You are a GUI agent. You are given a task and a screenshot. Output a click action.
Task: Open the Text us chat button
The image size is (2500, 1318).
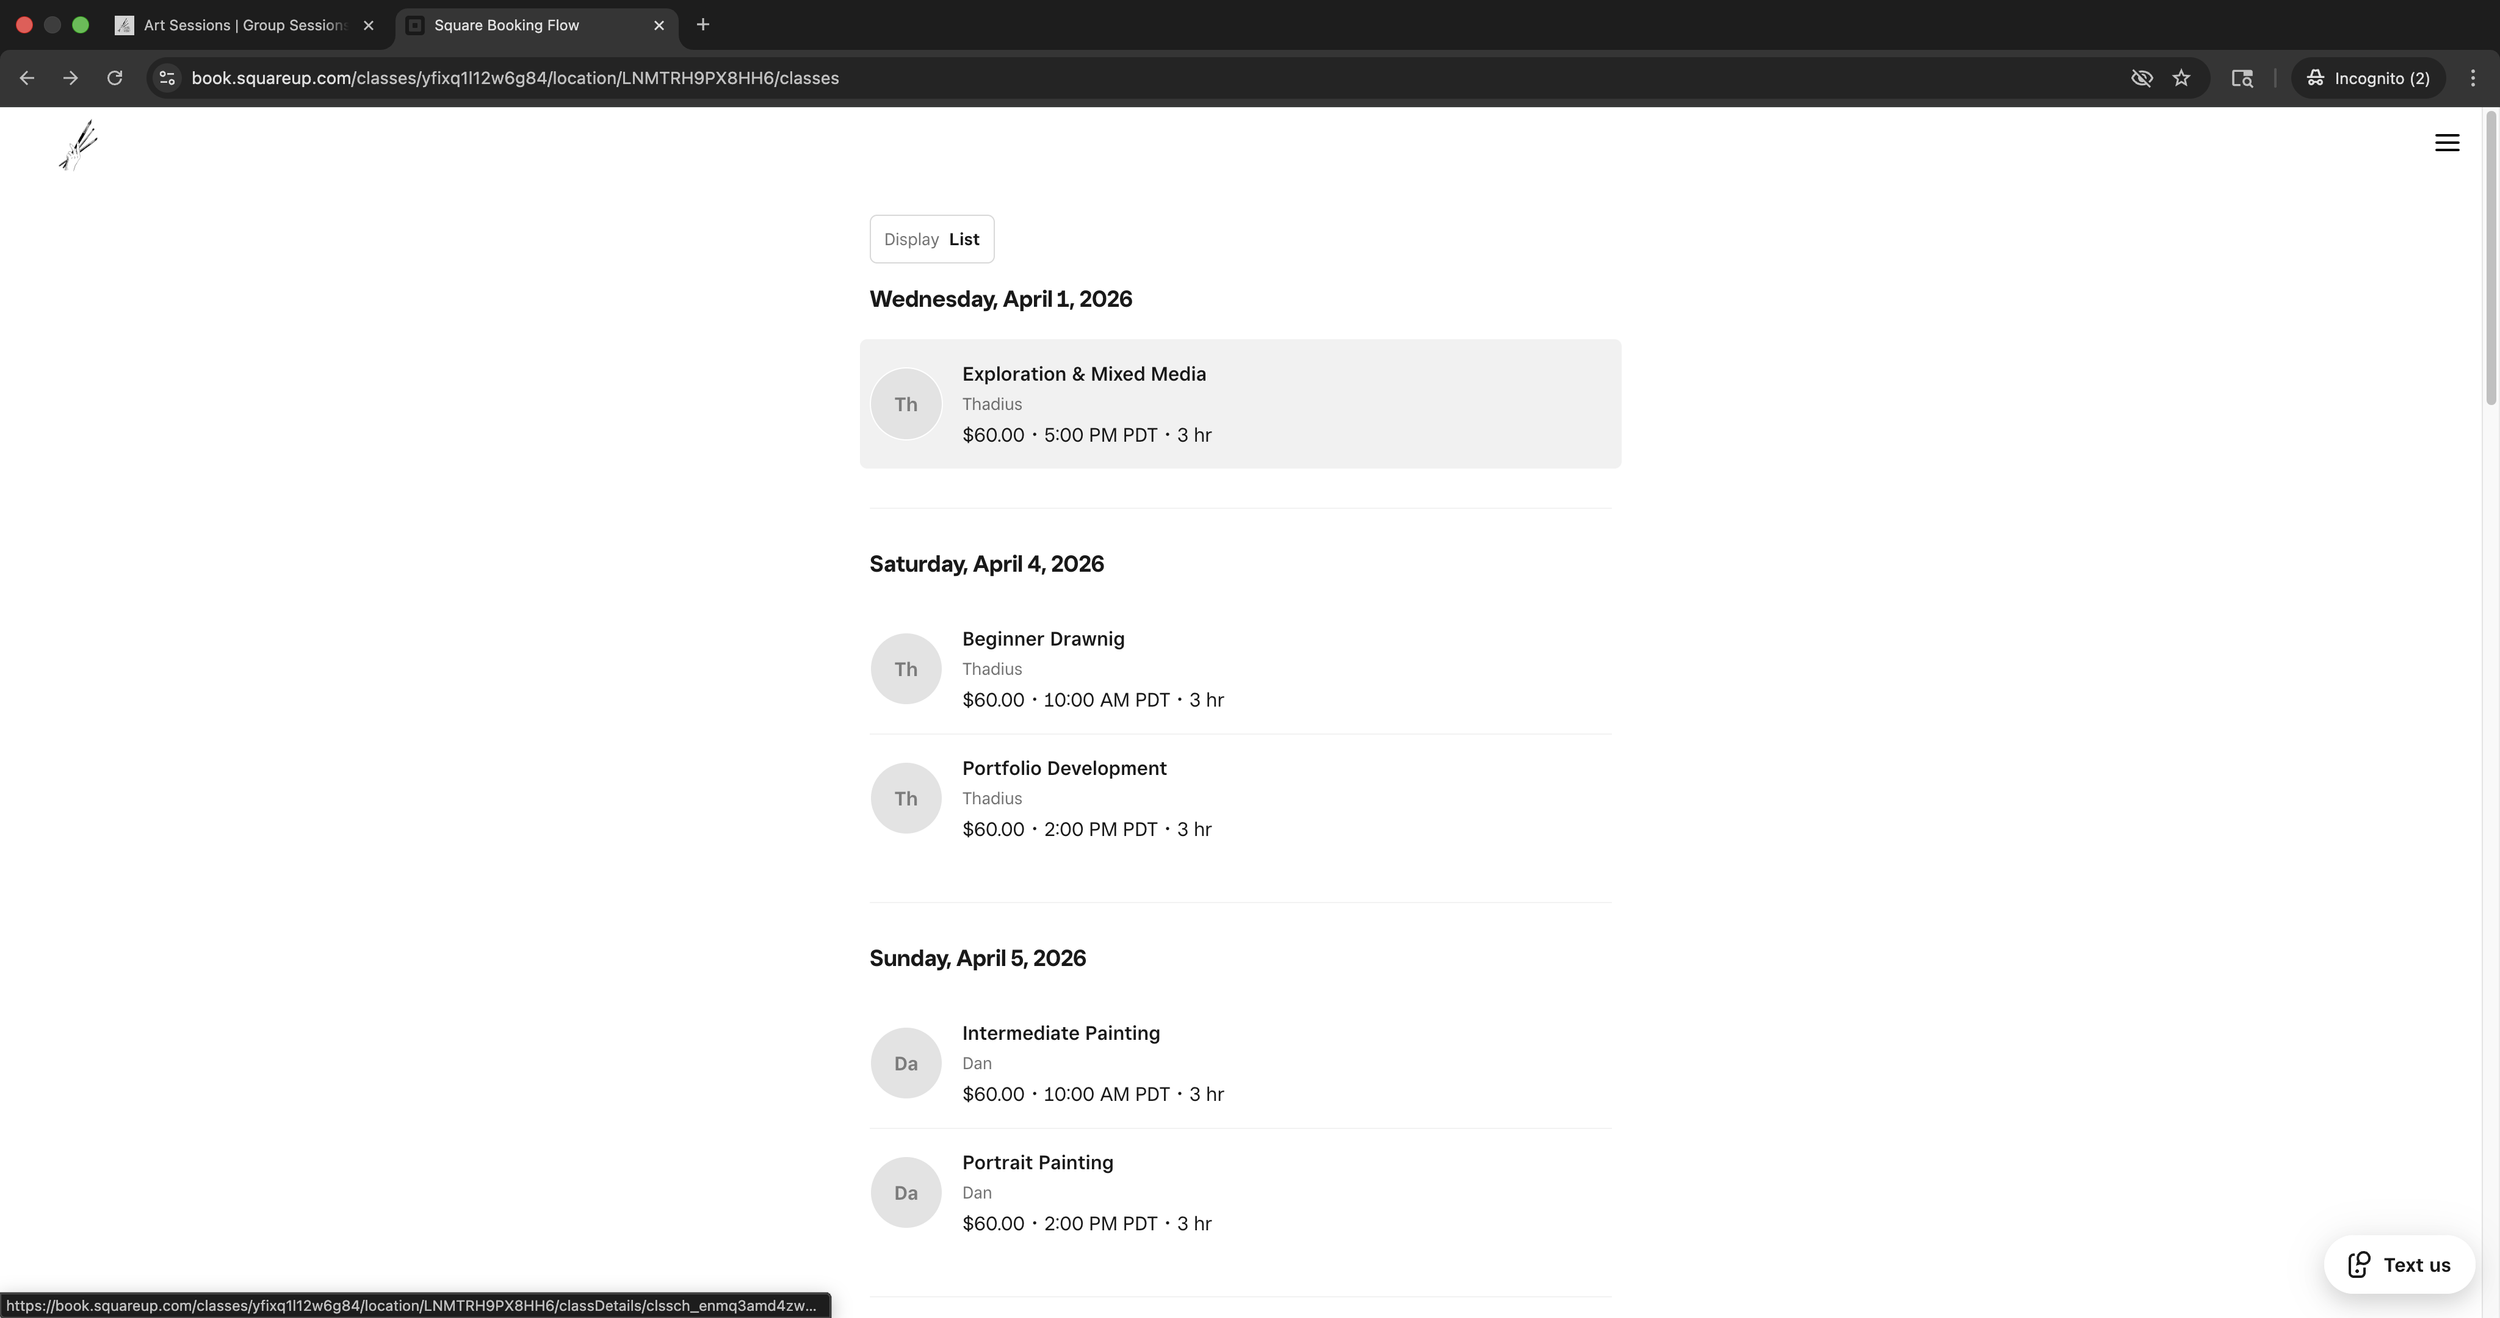point(2398,1265)
